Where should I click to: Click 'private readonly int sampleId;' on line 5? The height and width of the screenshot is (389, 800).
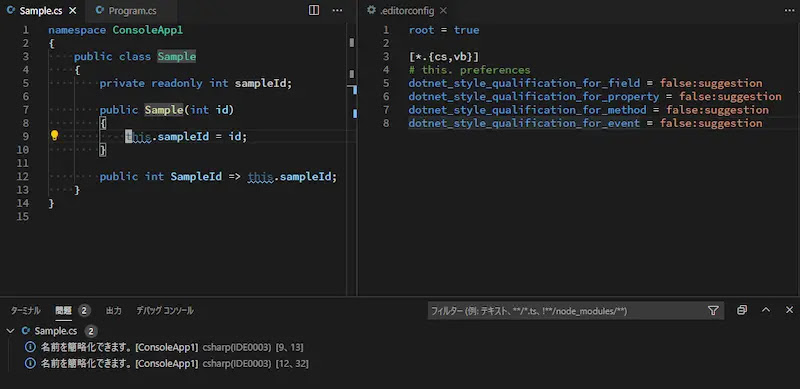coord(195,83)
